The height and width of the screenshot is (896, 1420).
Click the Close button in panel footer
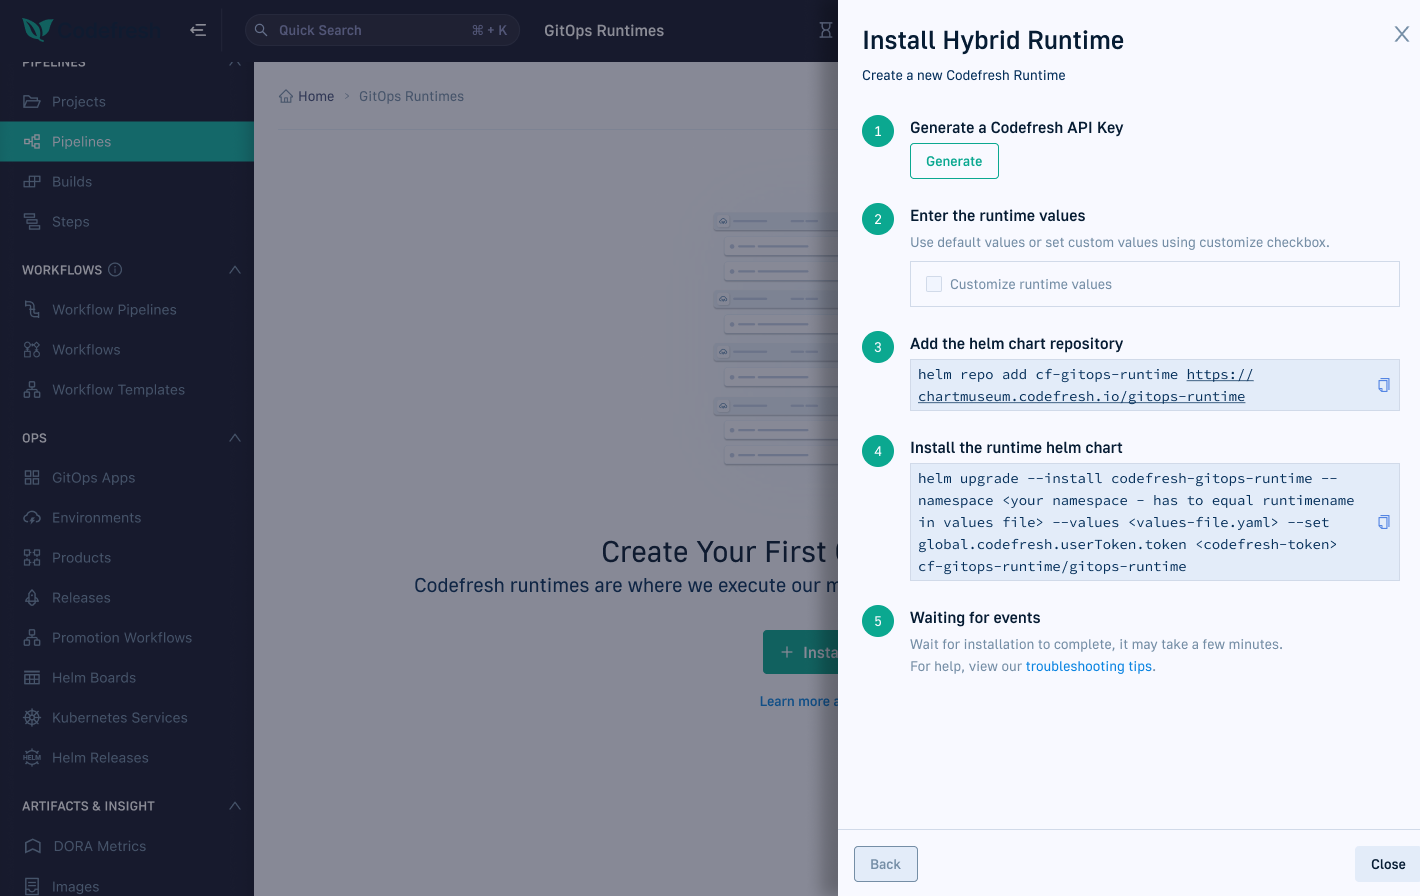pyautogui.click(x=1388, y=864)
